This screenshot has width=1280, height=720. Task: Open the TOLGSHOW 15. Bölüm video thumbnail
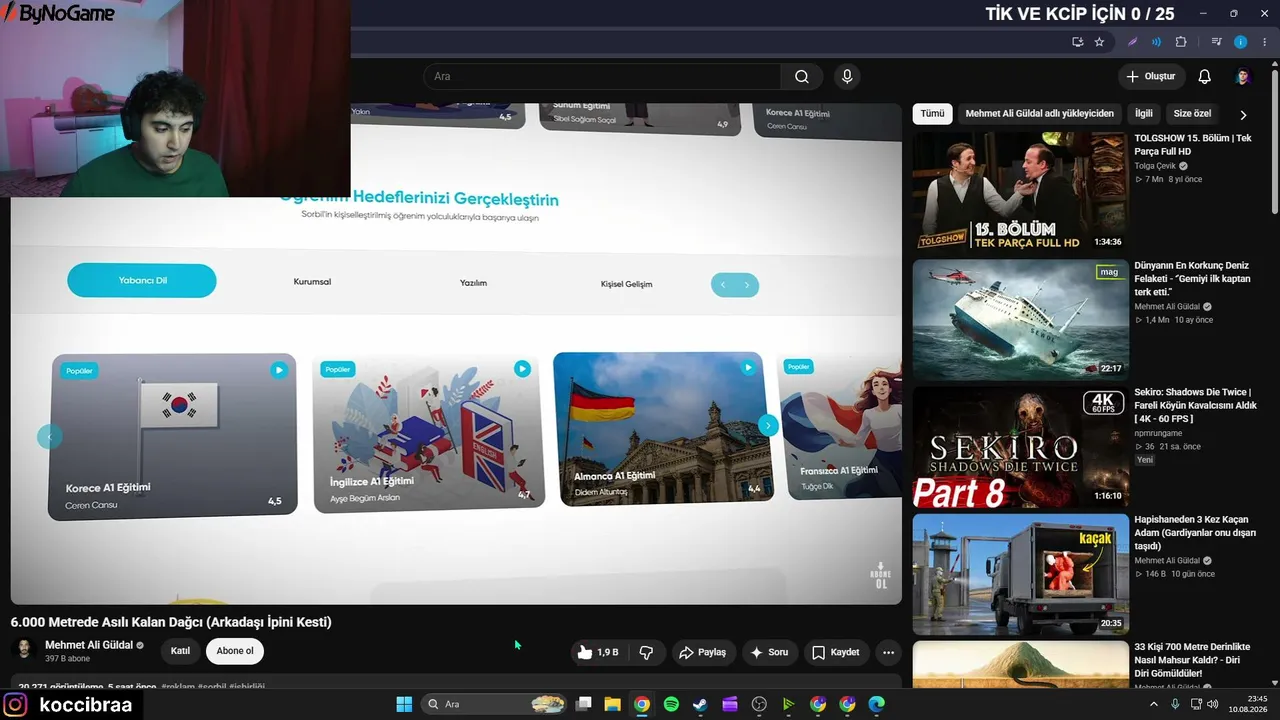click(x=1020, y=191)
